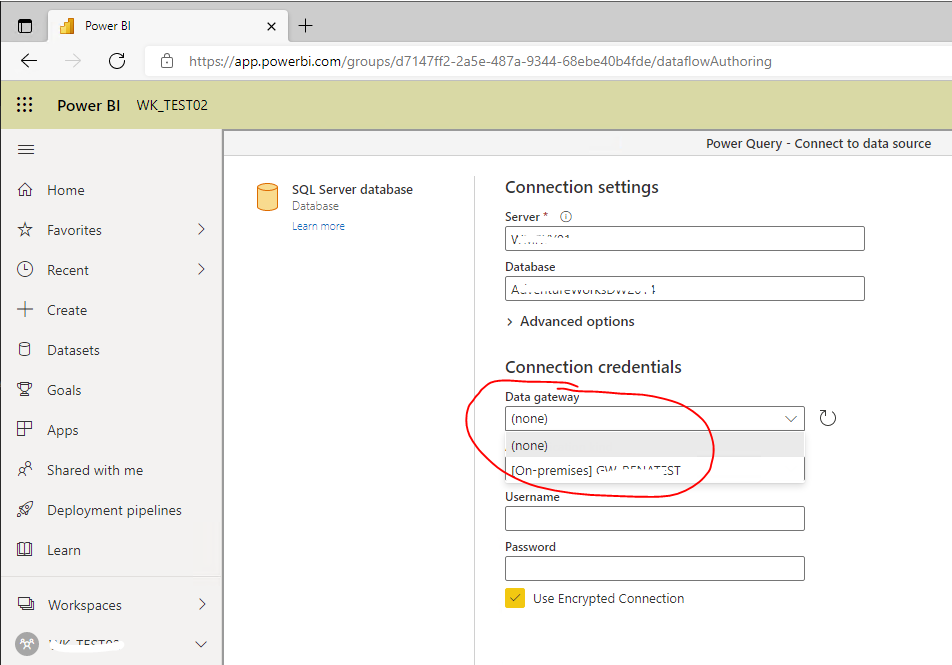Viewport: 952px width, 665px height.
Task: Open Shared with me
Action: [95, 471]
